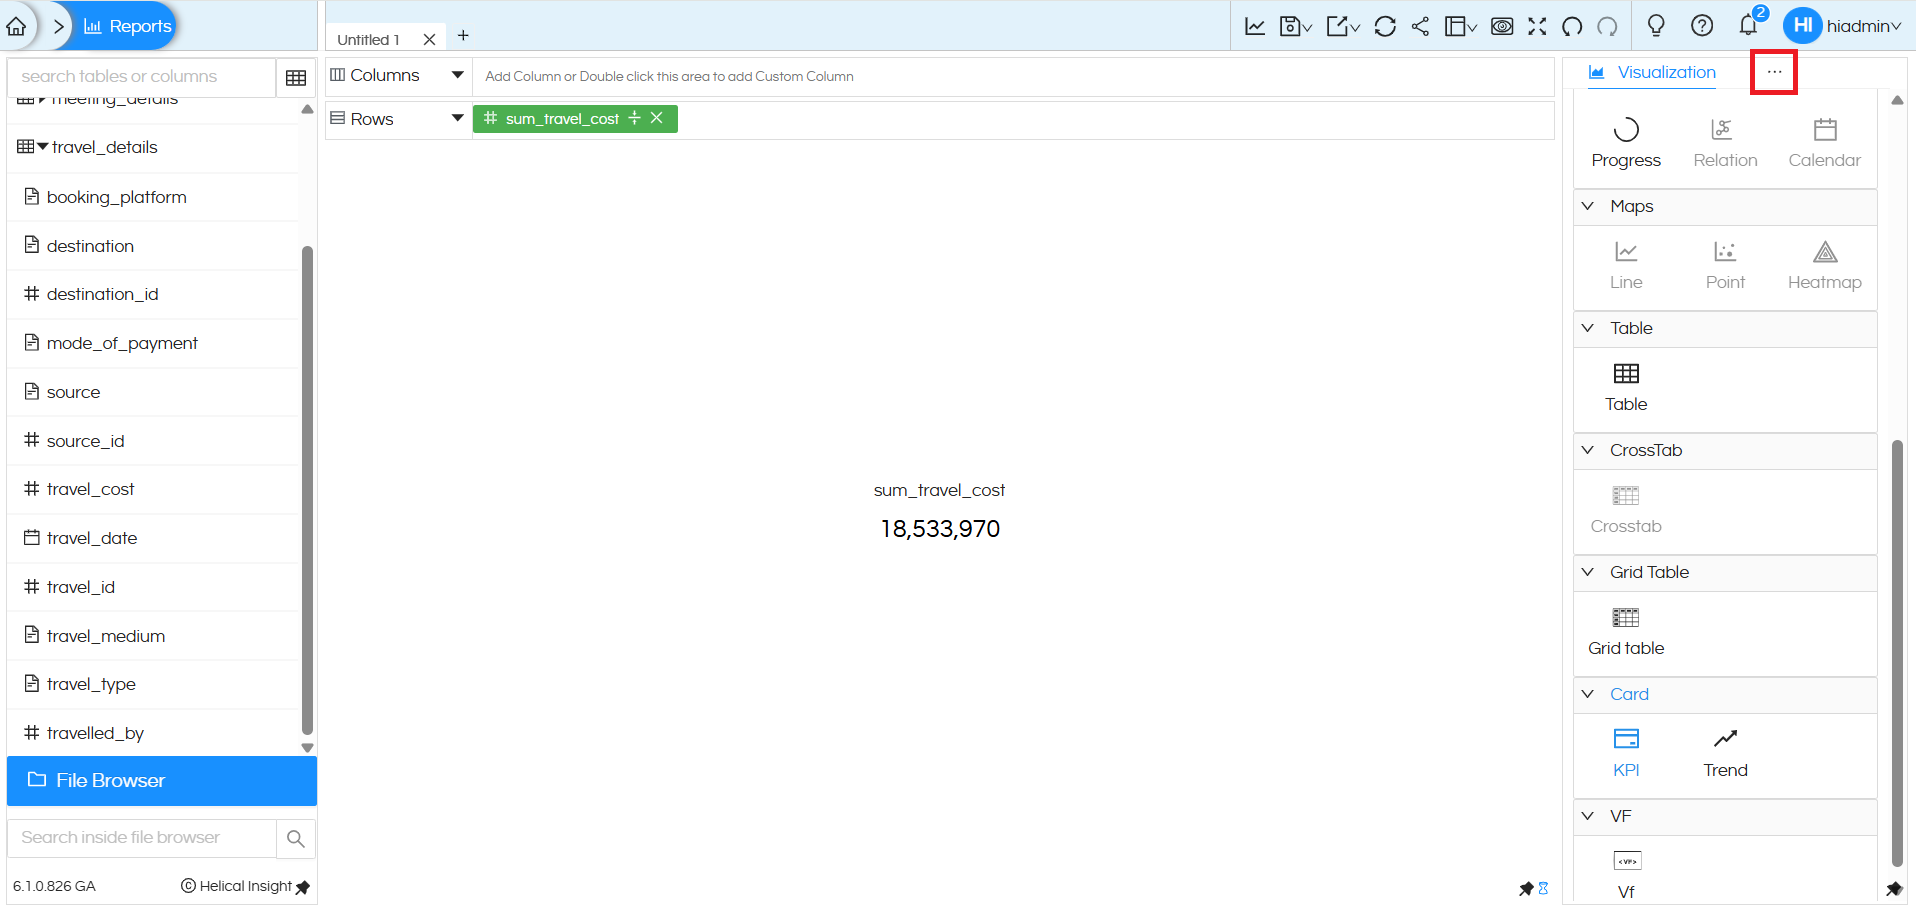This screenshot has height=910, width=1916.
Task: Collapse the Card visualization group
Action: [1589, 694]
